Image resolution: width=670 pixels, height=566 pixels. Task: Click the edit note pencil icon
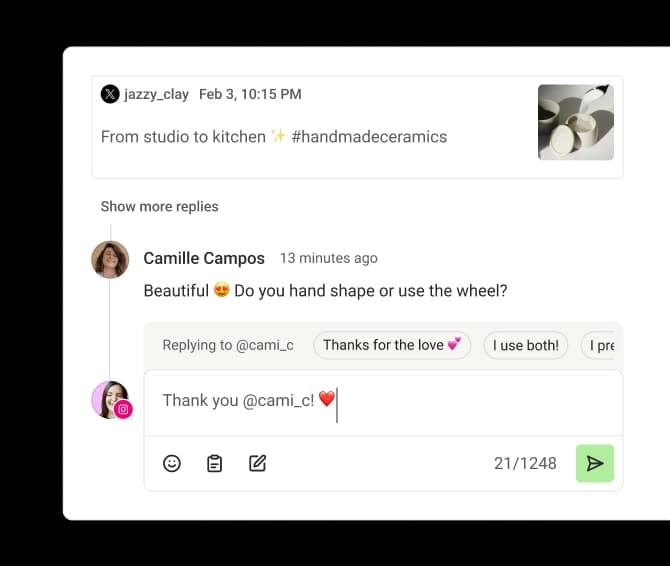click(258, 463)
